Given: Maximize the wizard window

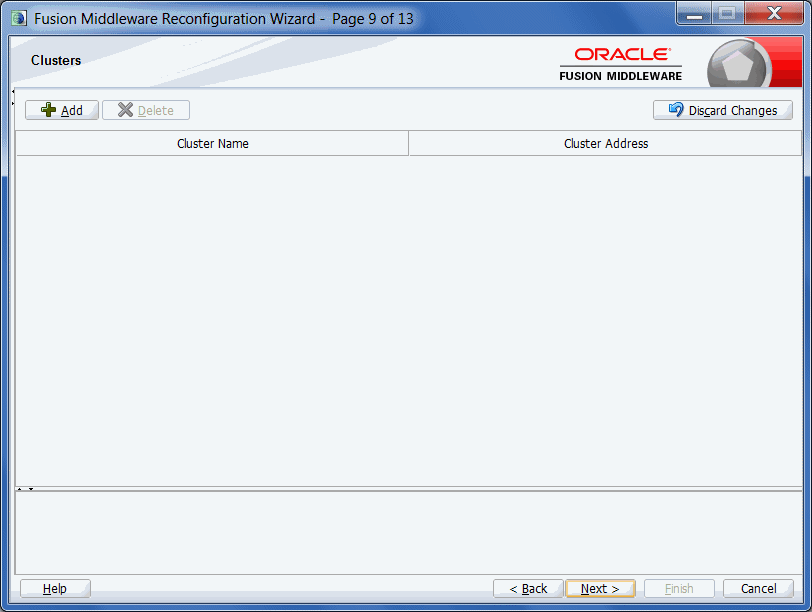Looking at the screenshot, I should pos(728,13).
